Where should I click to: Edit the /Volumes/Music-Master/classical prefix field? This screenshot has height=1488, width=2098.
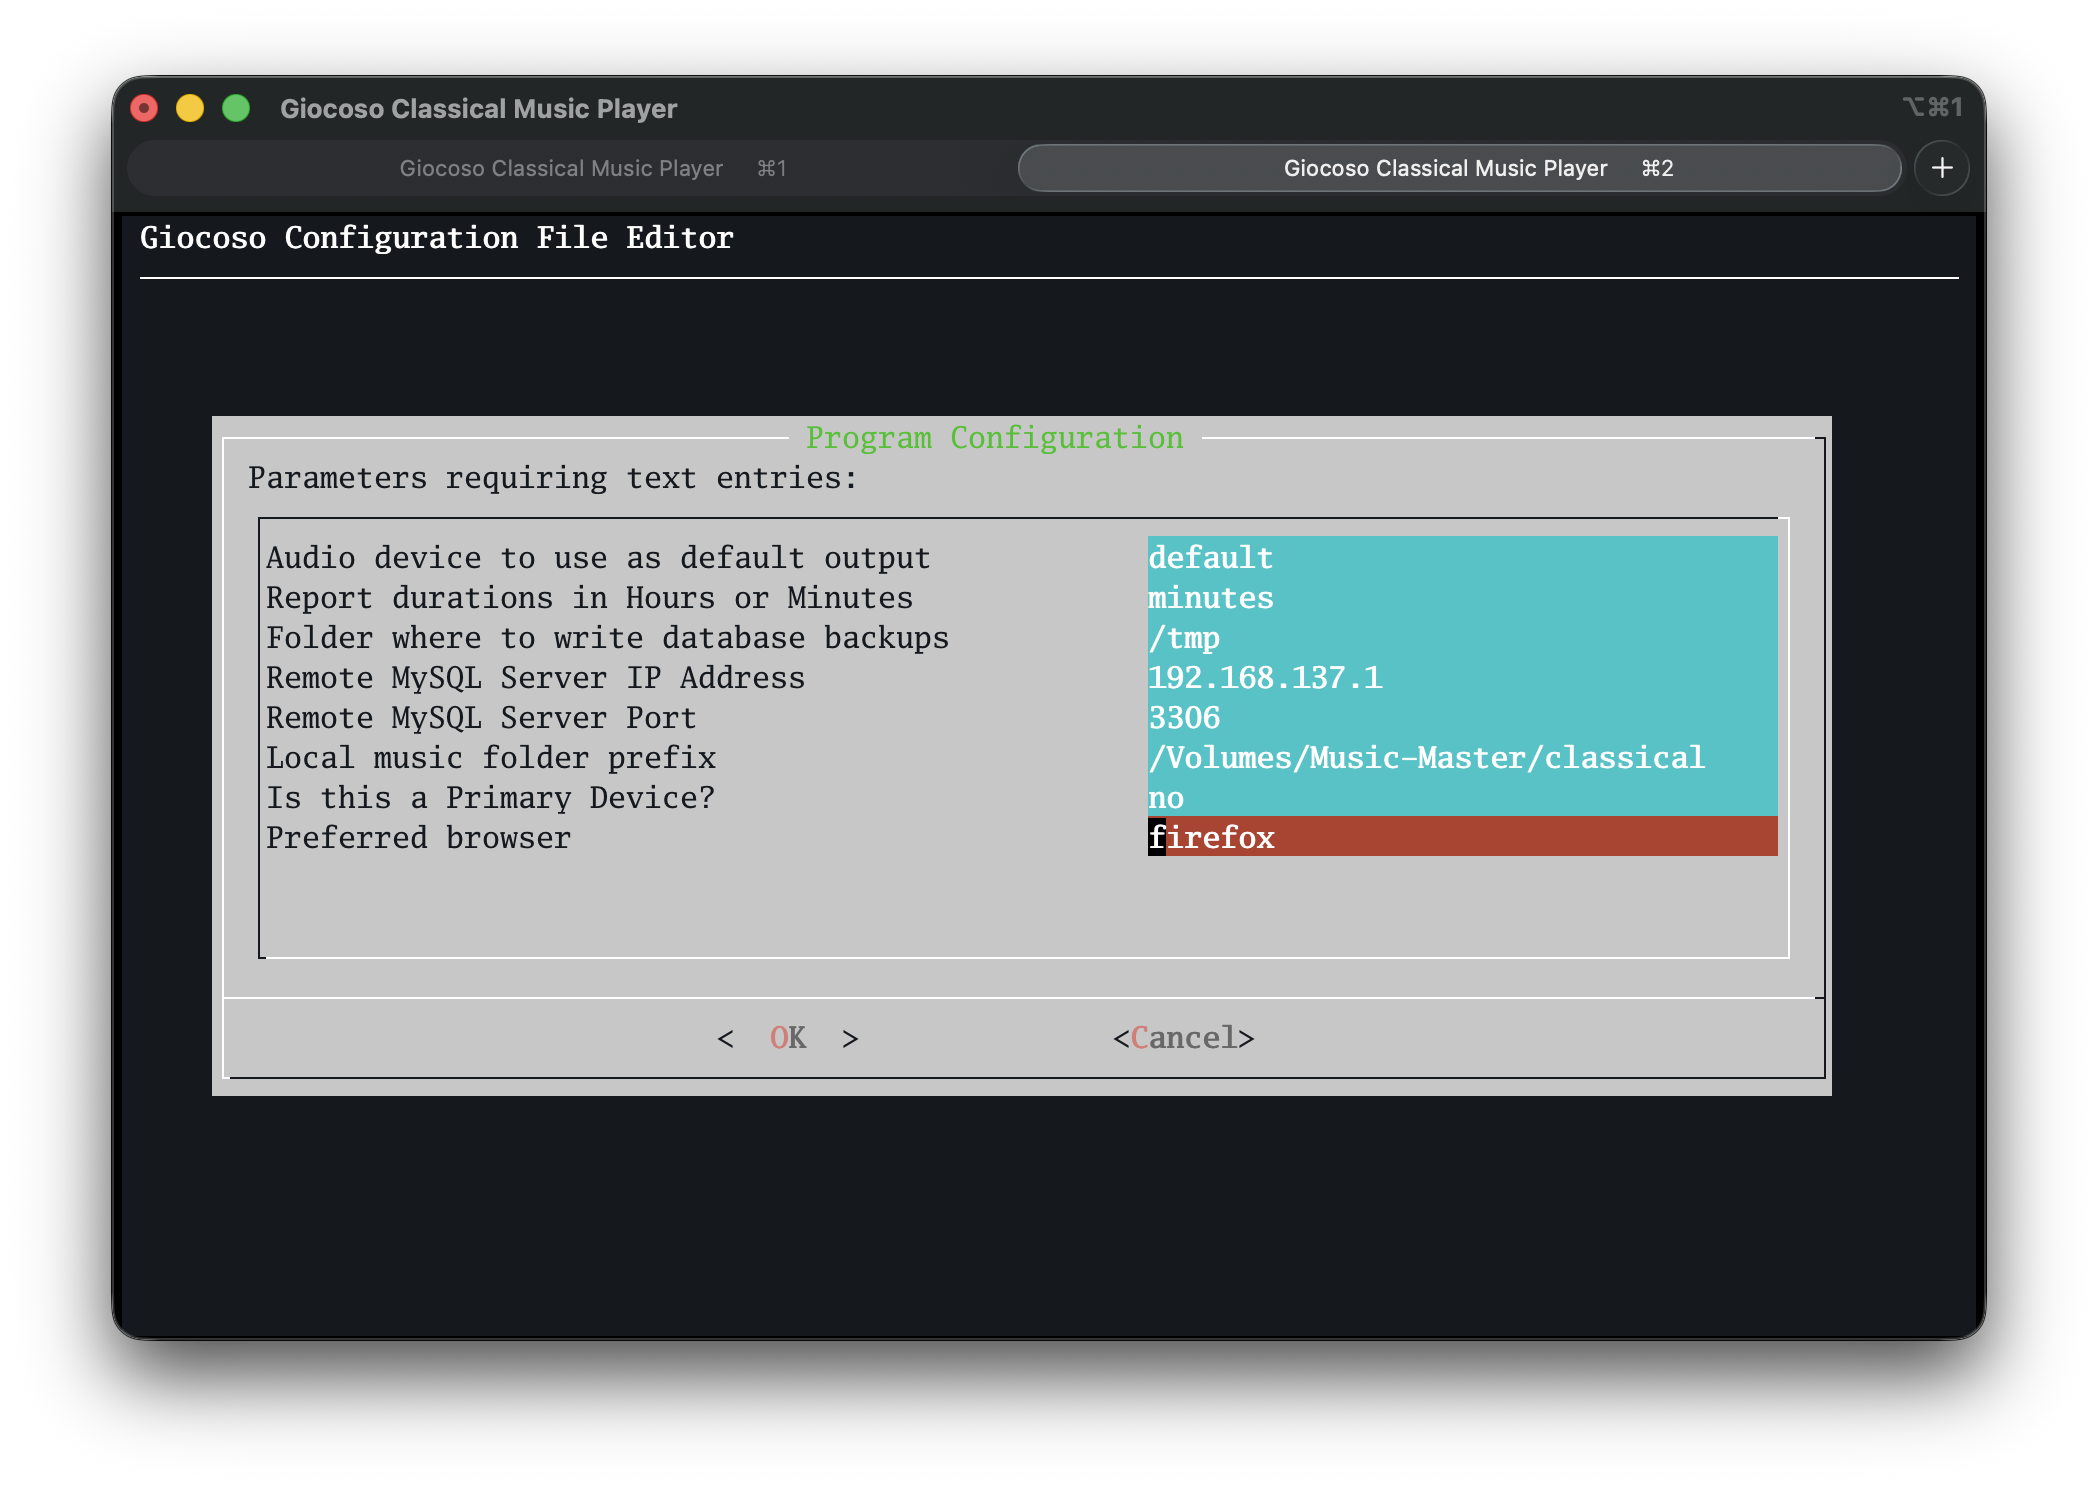(1460, 758)
